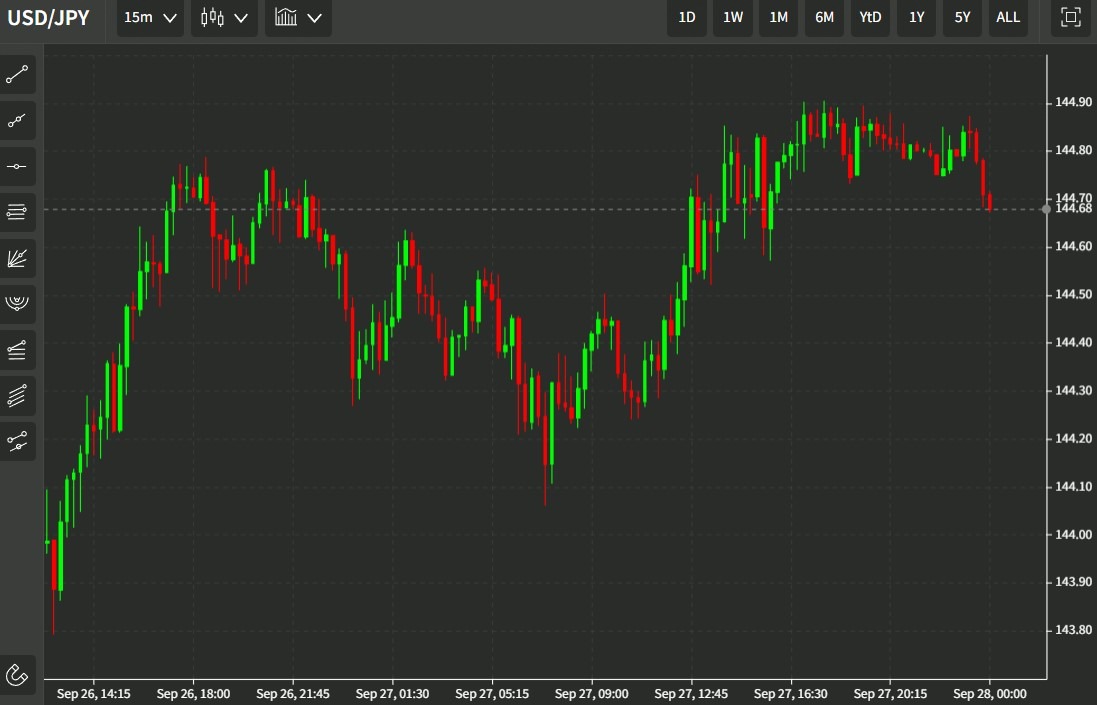Select the Fibonacci retracement tool
This screenshot has height=705, width=1097.
(17, 212)
